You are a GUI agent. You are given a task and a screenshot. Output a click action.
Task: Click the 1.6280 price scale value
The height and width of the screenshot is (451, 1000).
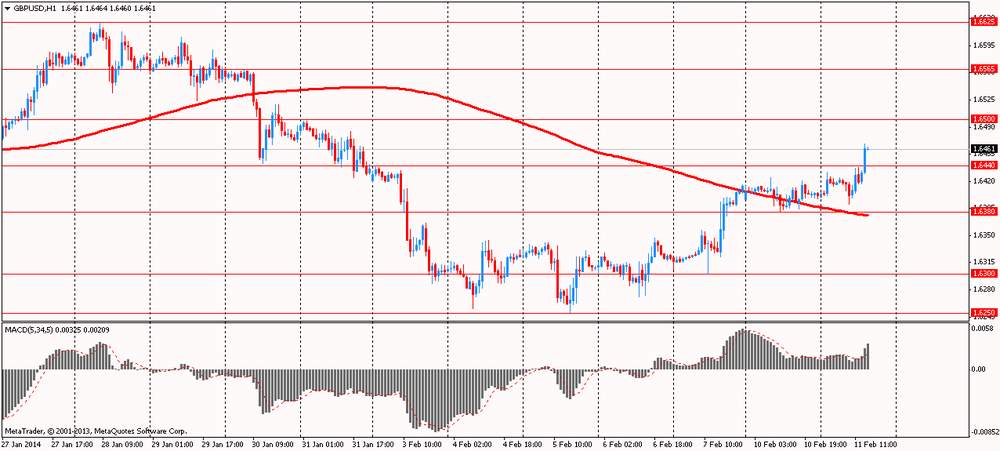tap(983, 289)
